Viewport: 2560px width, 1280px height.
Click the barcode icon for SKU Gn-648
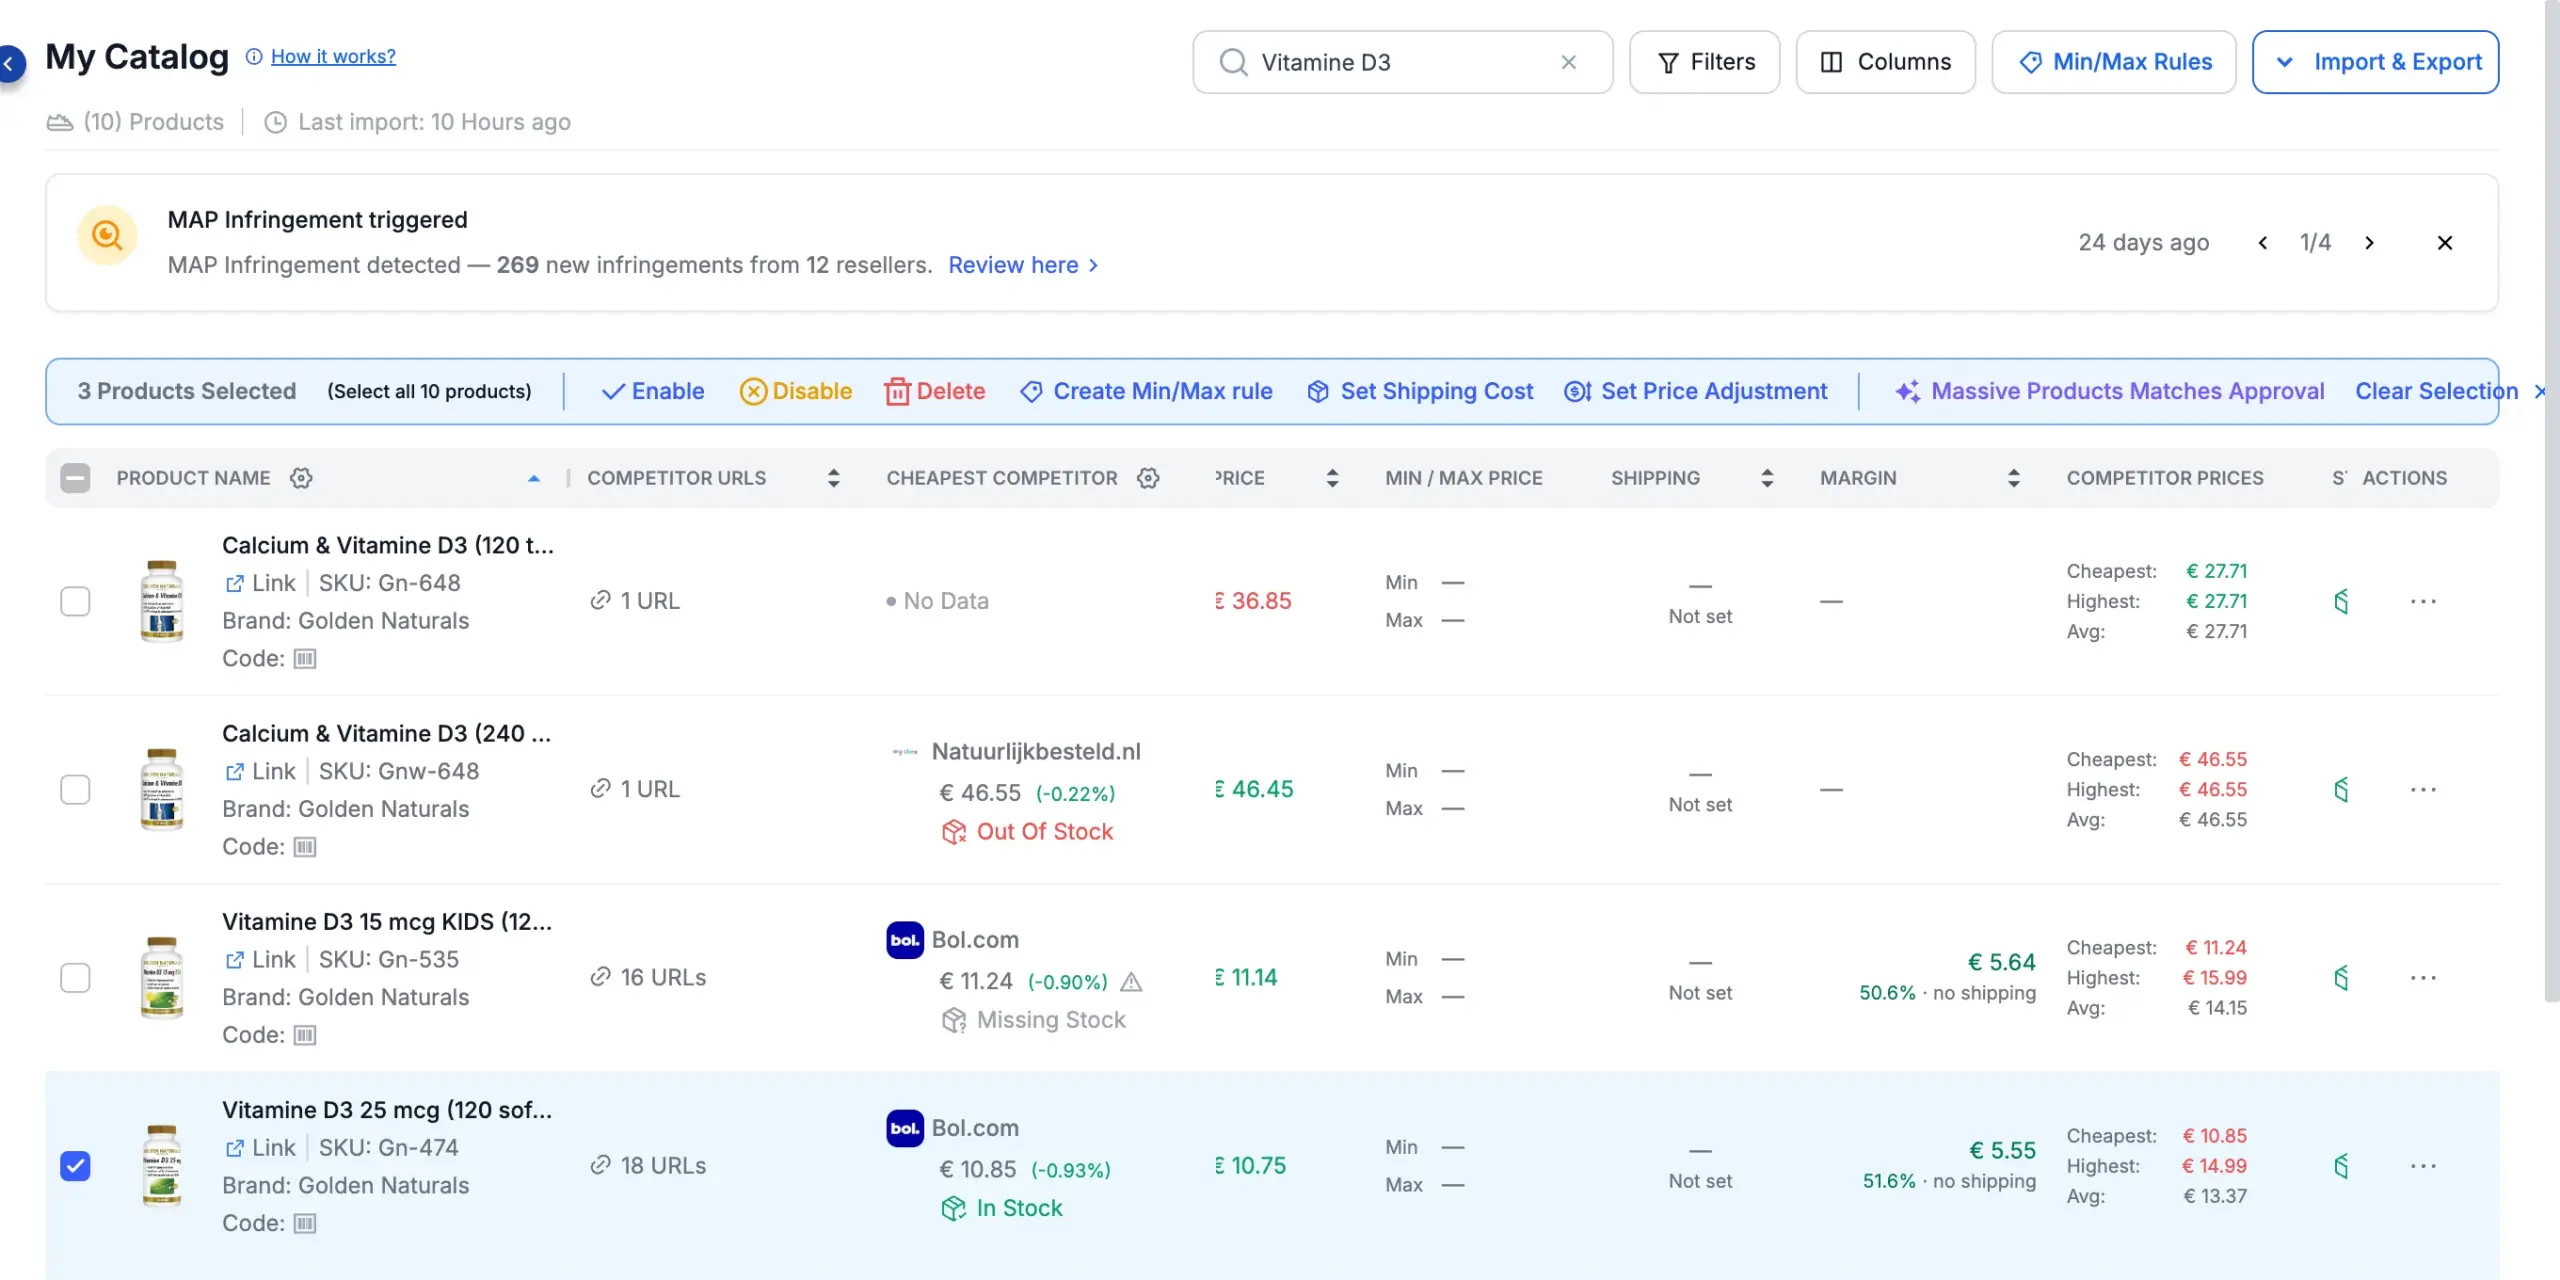(x=305, y=658)
